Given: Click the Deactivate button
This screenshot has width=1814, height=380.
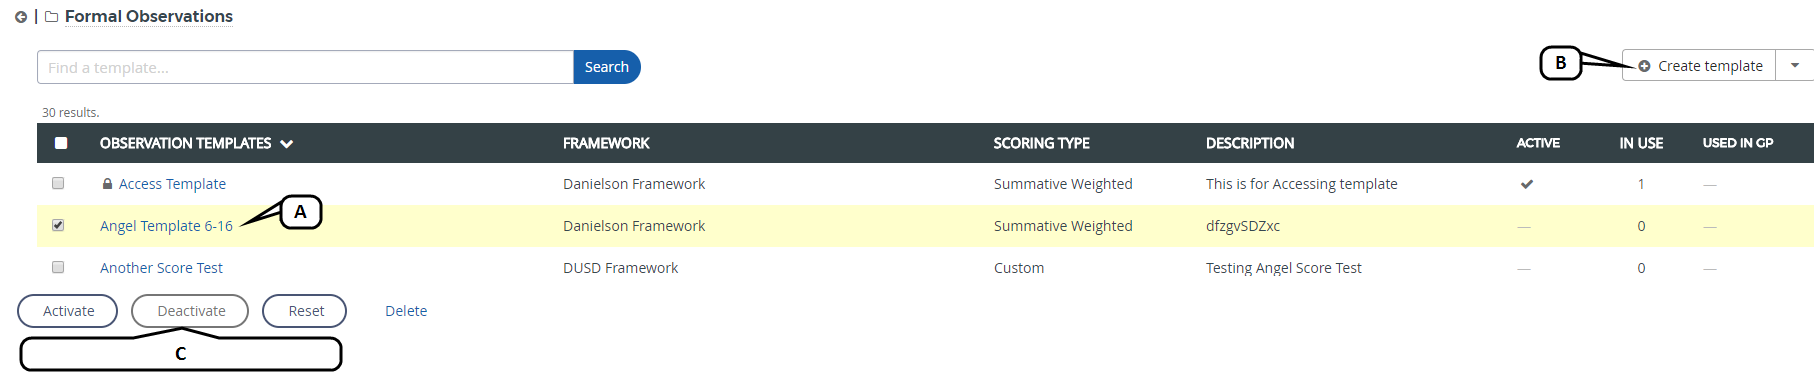Looking at the screenshot, I should tap(191, 311).
